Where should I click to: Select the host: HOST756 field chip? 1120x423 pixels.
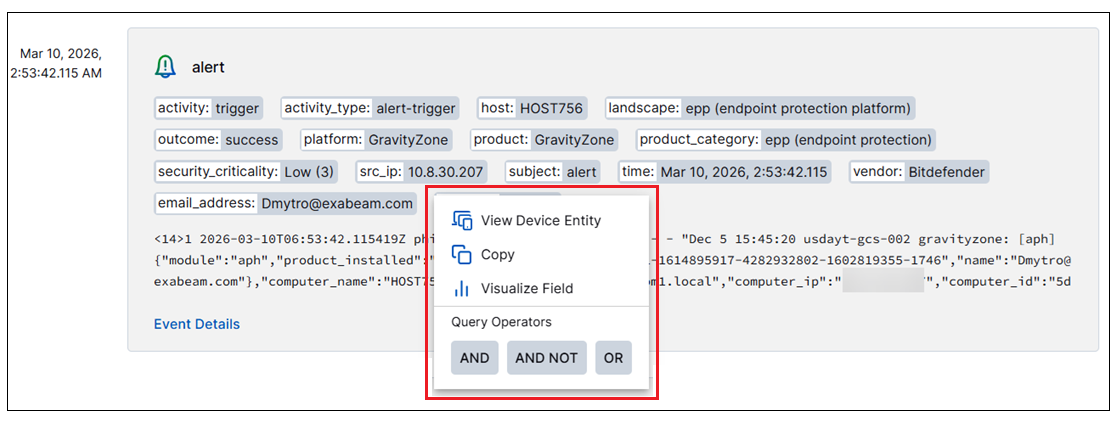pyautogui.click(x=531, y=109)
